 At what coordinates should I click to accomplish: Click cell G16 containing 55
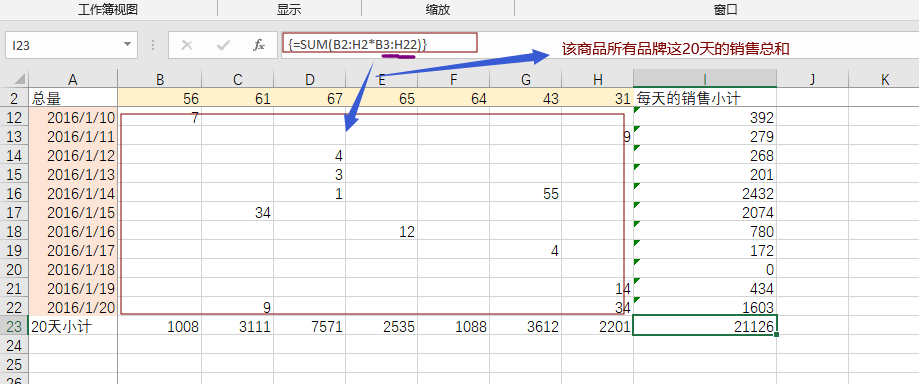point(525,193)
